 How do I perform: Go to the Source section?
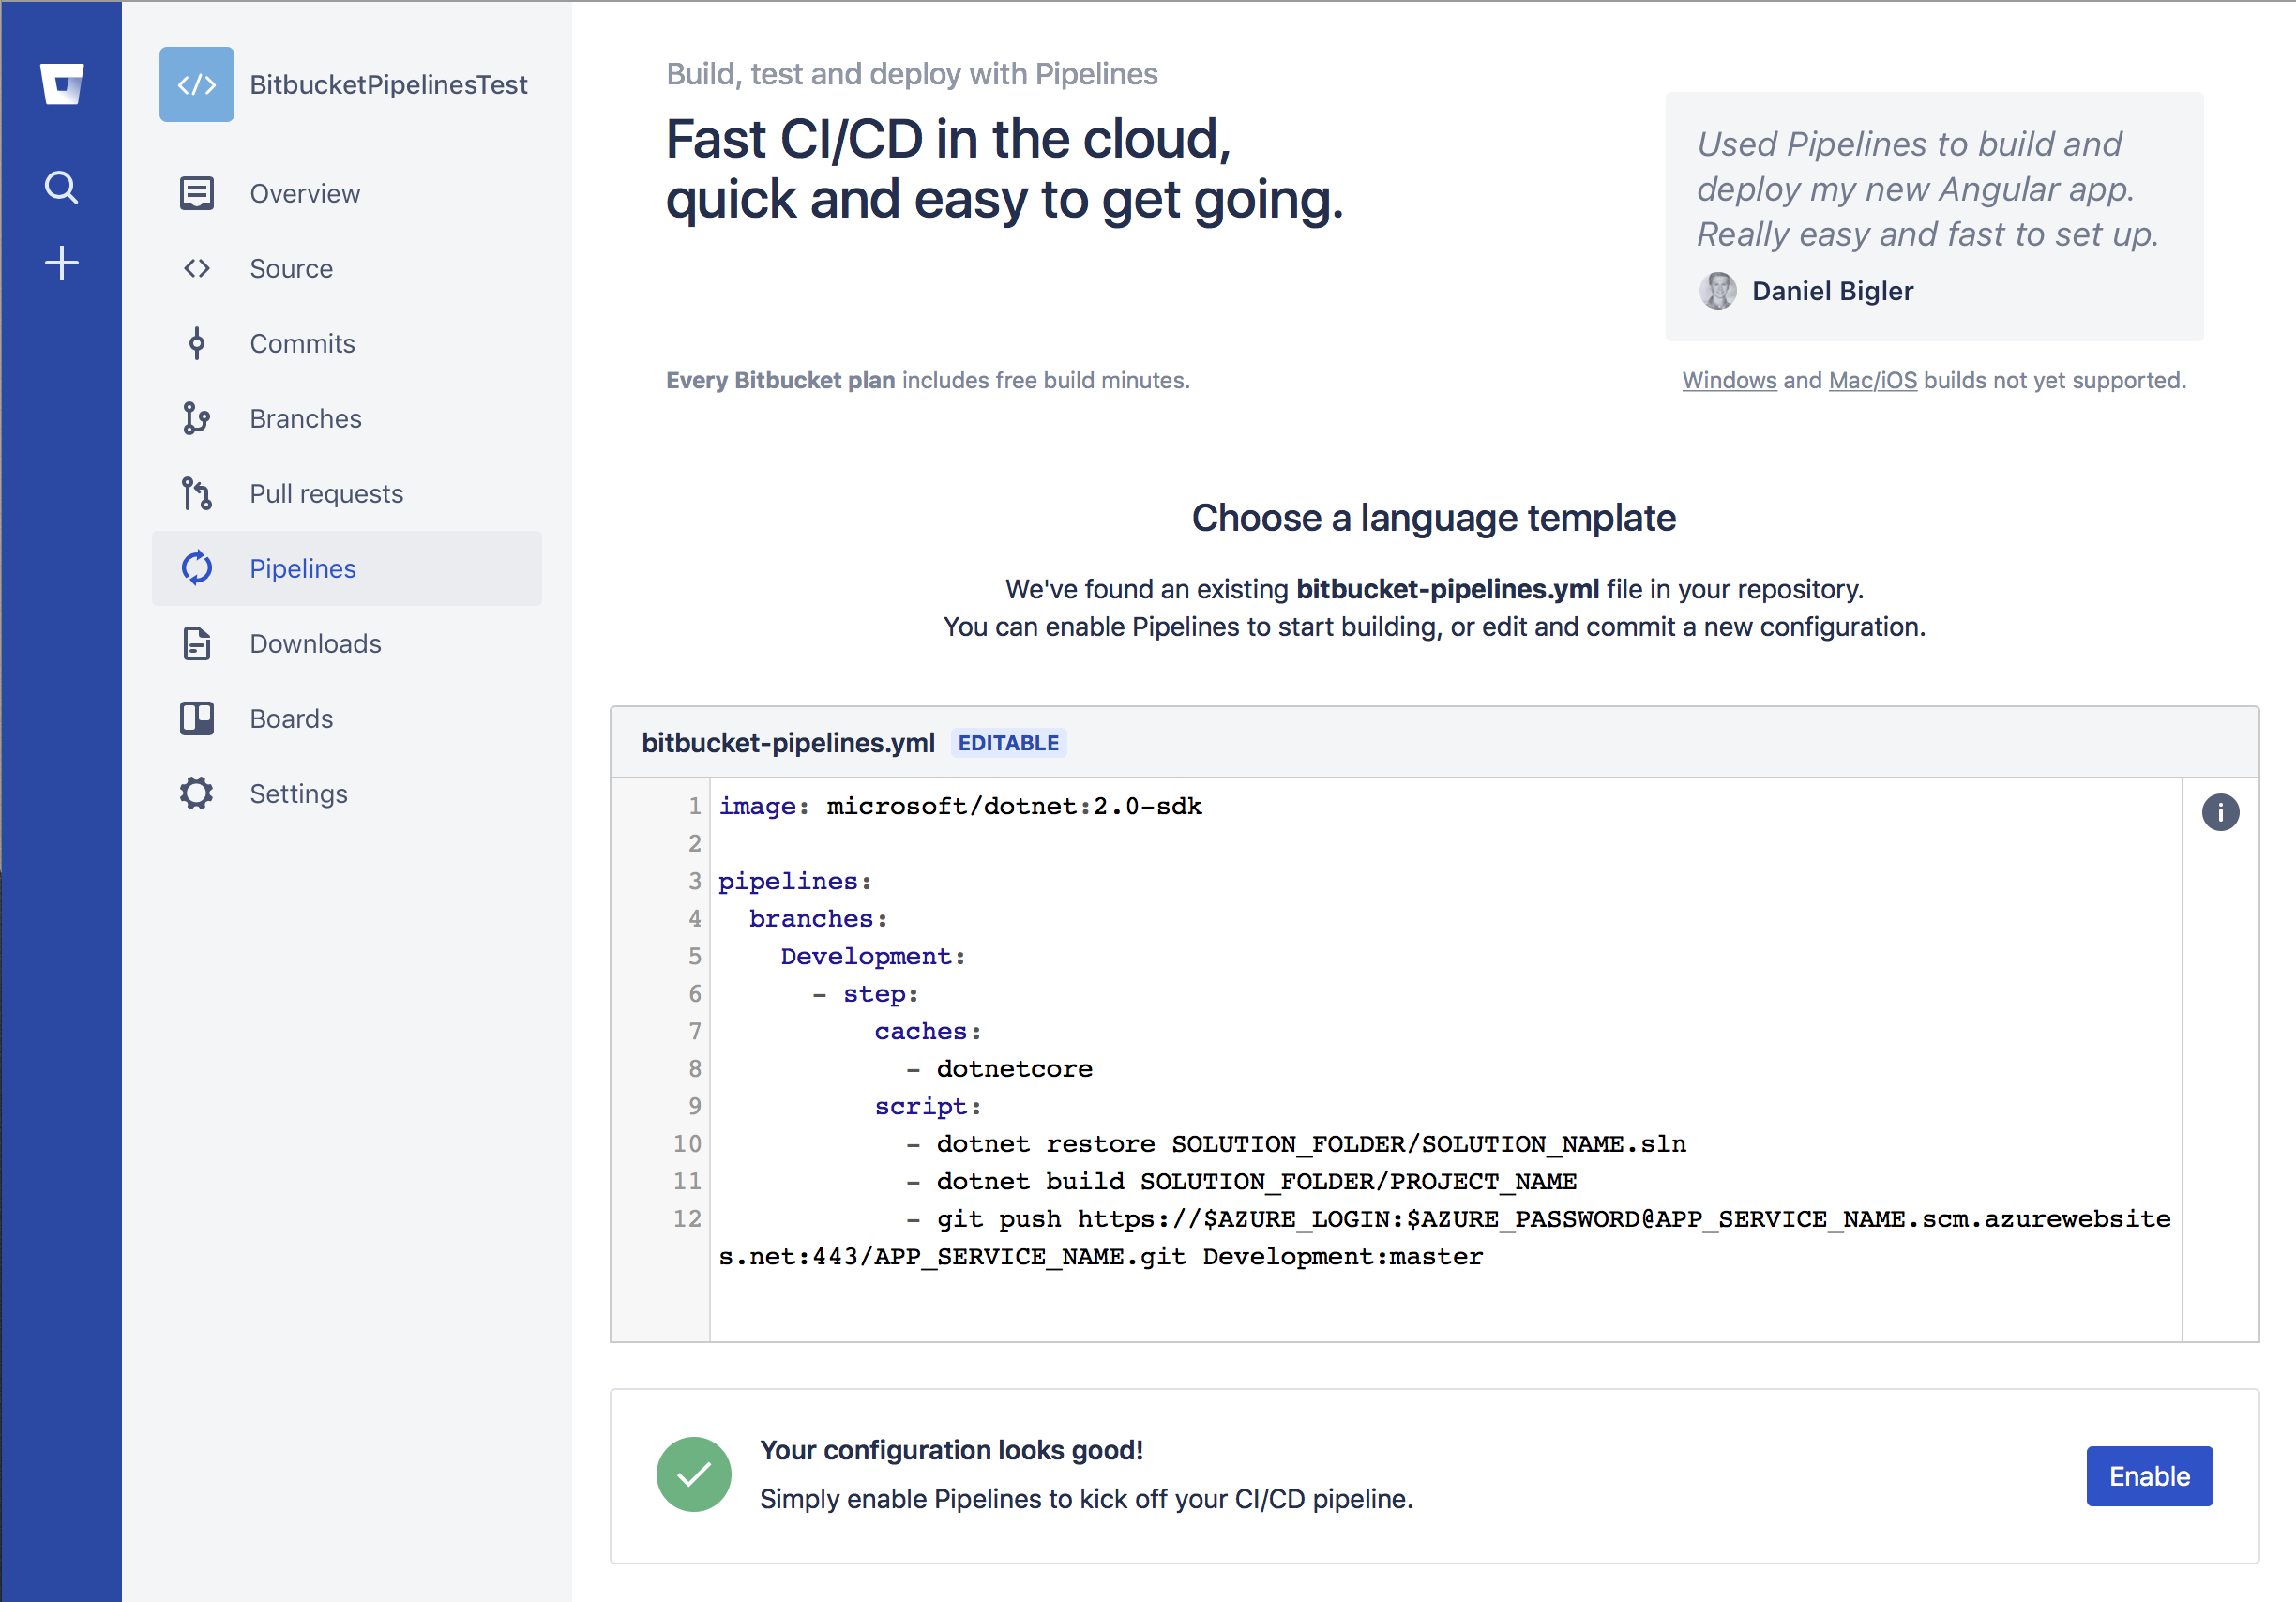[347, 268]
